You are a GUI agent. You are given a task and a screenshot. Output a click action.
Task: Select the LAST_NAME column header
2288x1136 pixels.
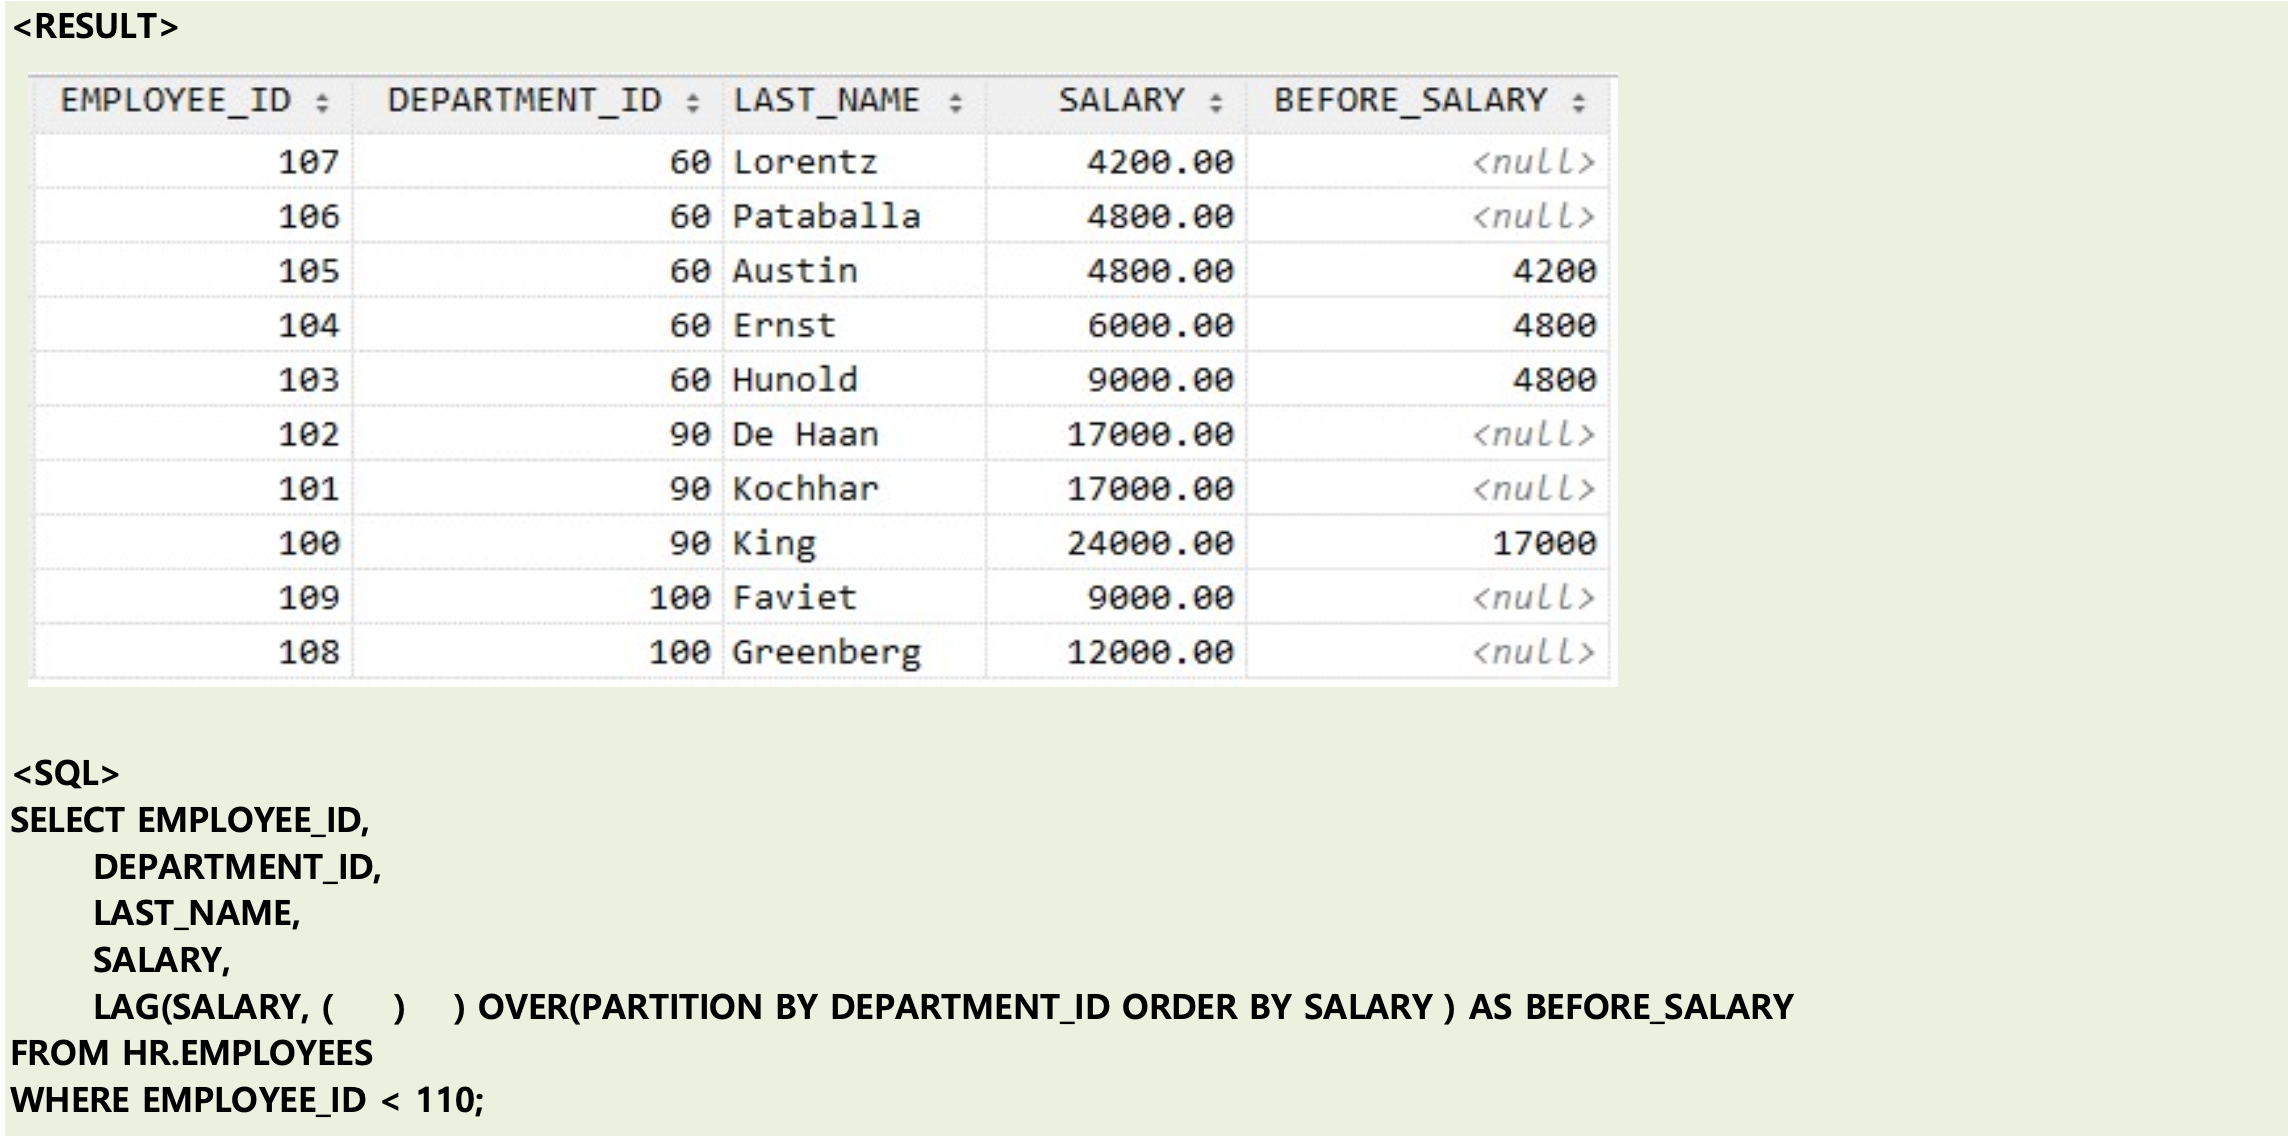pyautogui.click(x=826, y=101)
